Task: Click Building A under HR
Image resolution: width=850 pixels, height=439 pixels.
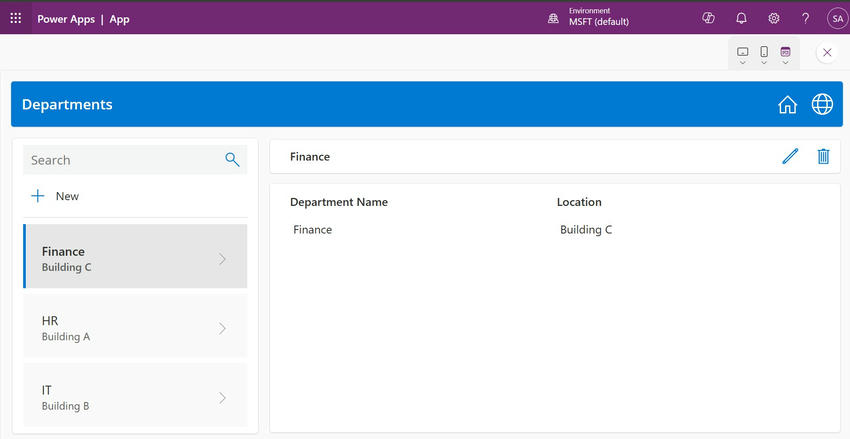Action: 66,337
